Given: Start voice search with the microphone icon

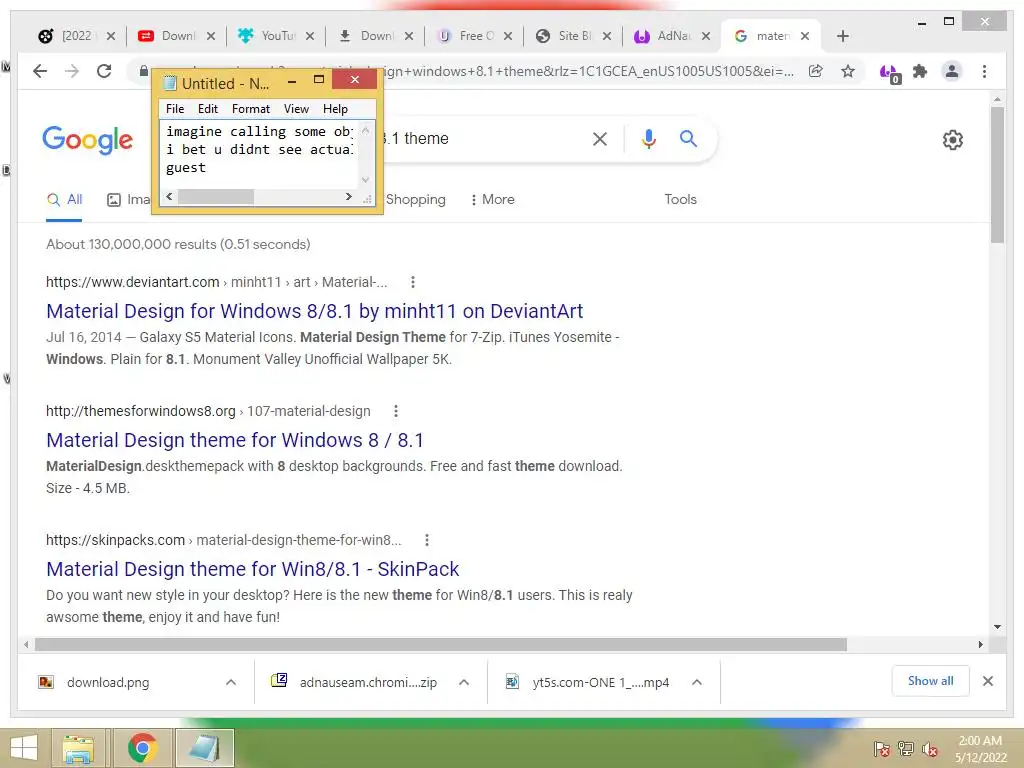Looking at the screenshot, I should (x=648, y=138).
